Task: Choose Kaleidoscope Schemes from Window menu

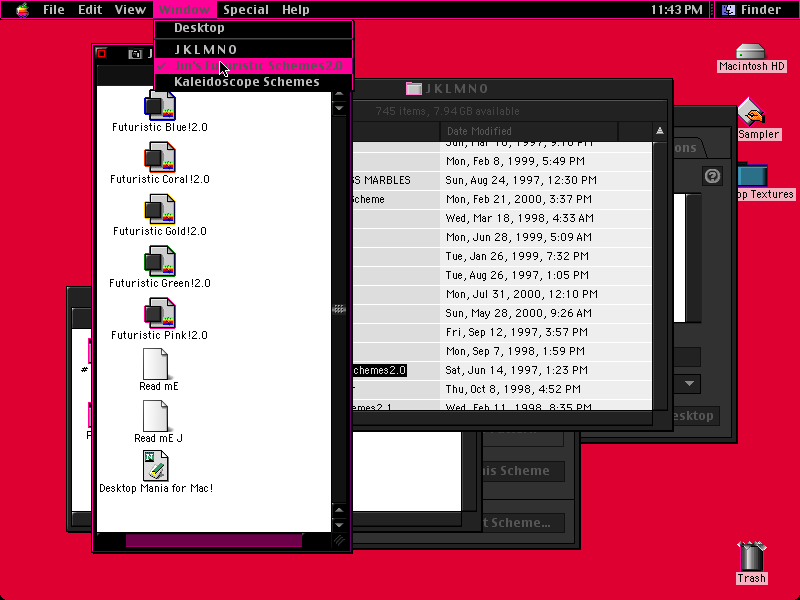Action: point(253,82)
